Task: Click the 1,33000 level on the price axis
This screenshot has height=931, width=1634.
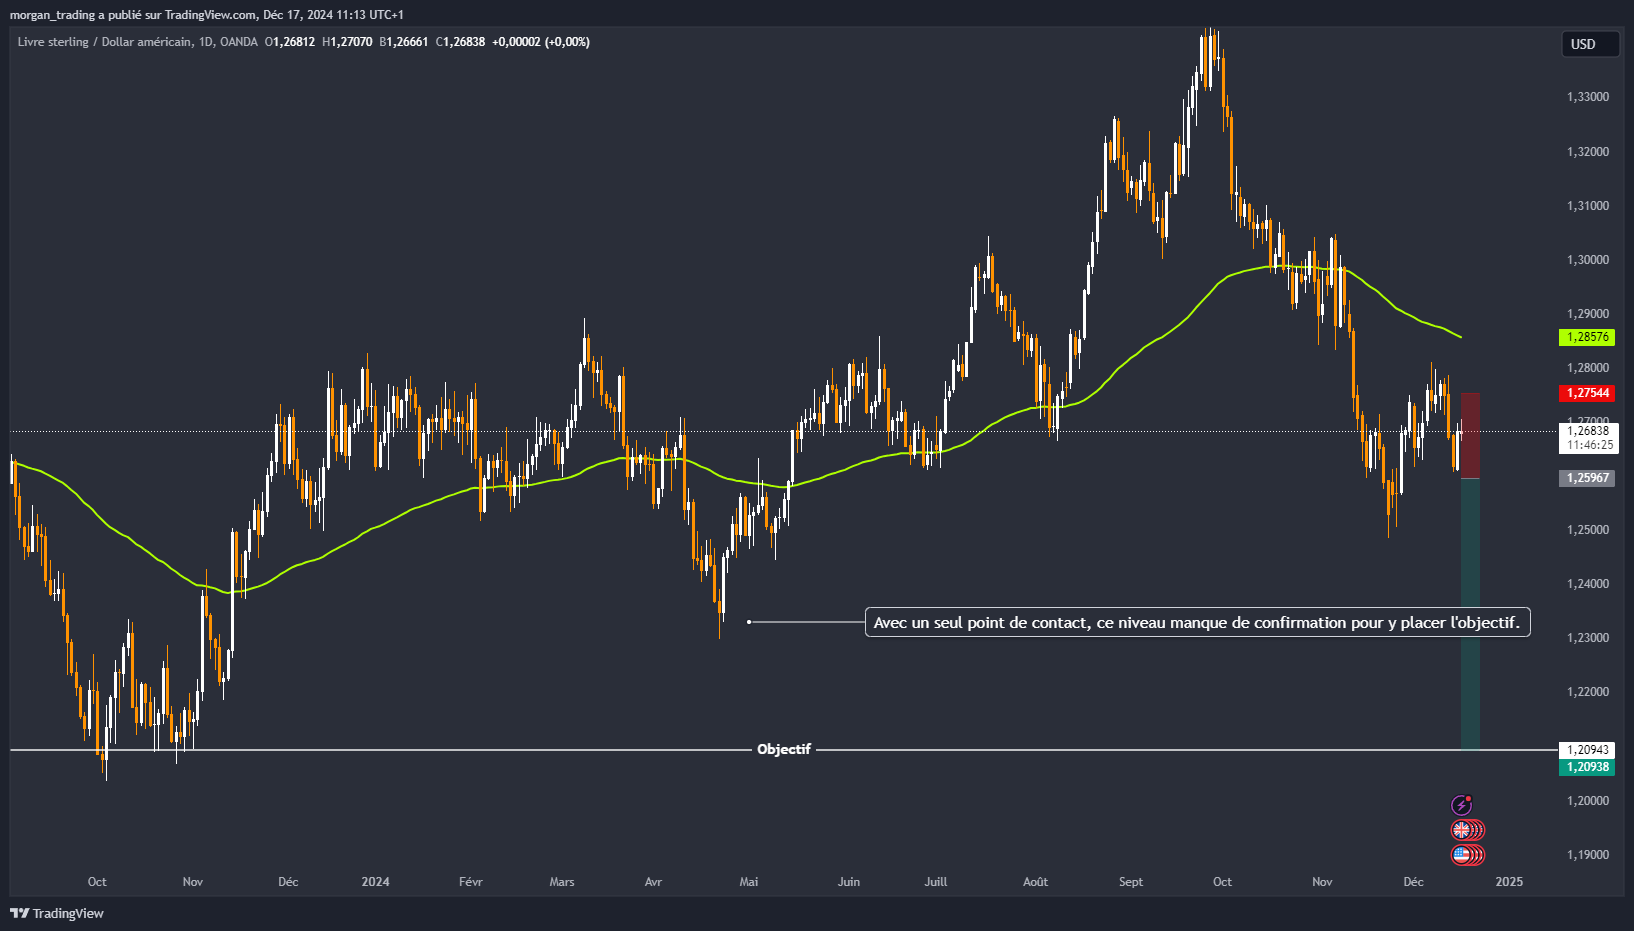Action: pyautogui.click(x=1588, y=97)
